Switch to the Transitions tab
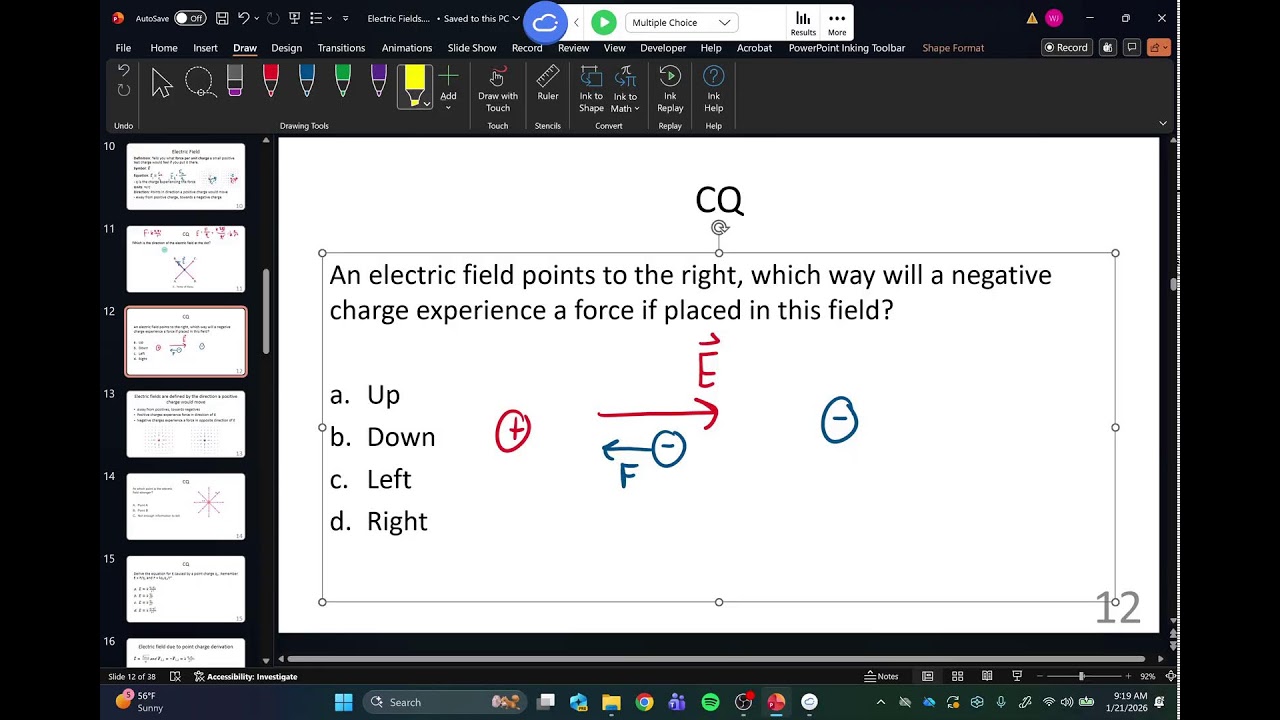This screenshot has width=1280, height=720. point(341,48)
